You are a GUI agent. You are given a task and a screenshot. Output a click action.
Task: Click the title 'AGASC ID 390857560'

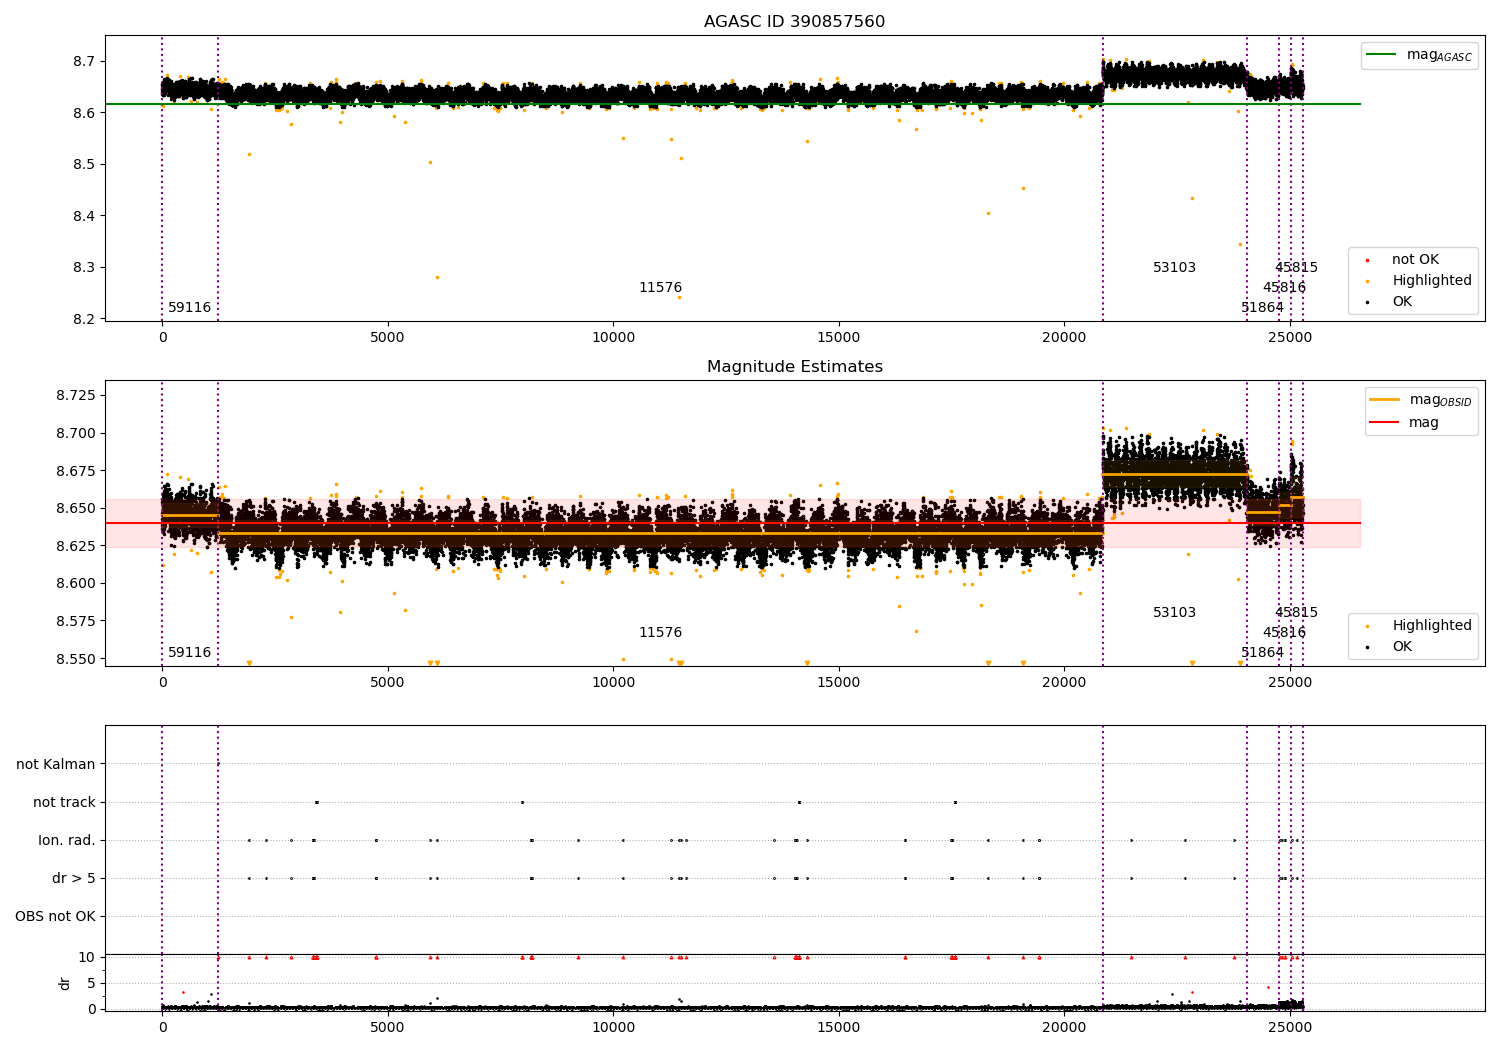tap(794, 22)
